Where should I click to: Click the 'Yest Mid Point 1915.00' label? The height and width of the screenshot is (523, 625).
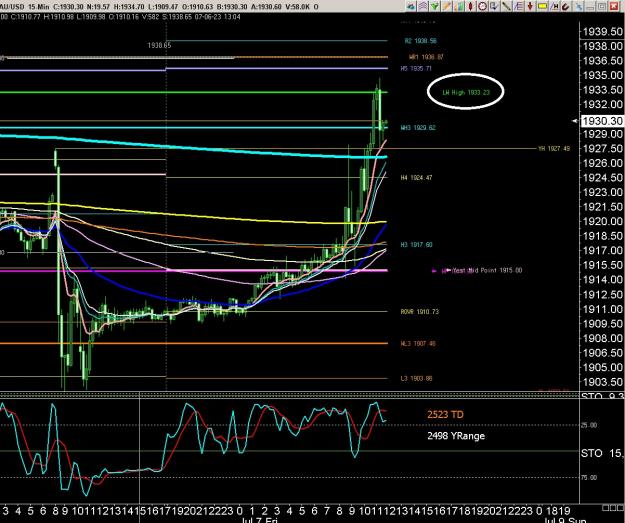pos(487,270)
